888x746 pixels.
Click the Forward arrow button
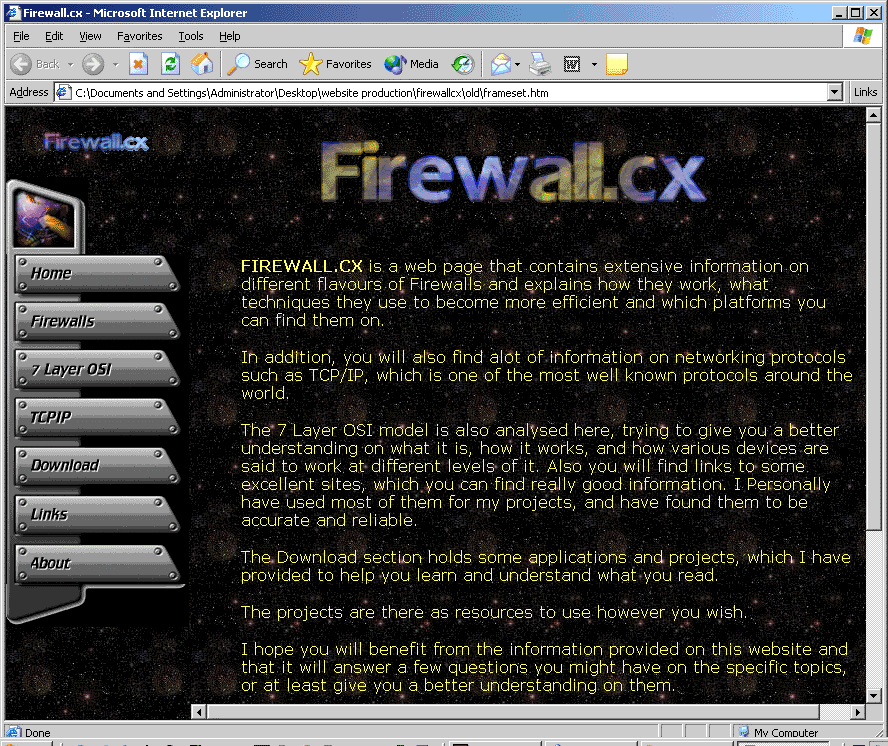[x=93, y=64]
